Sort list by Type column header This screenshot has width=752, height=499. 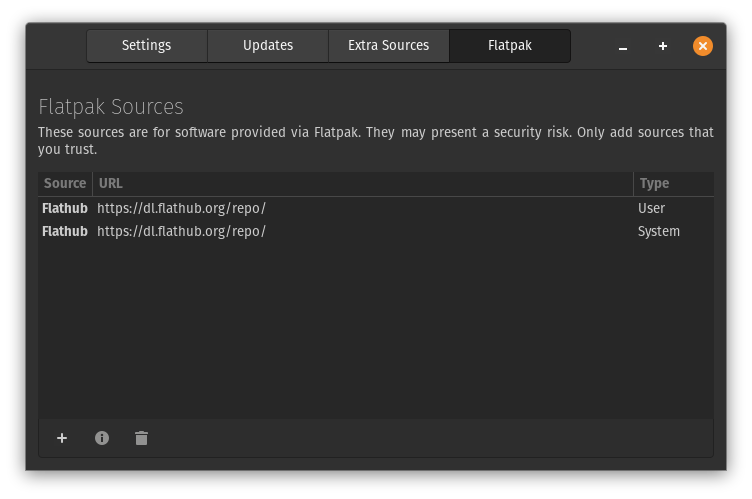click(x=673, y=184)
